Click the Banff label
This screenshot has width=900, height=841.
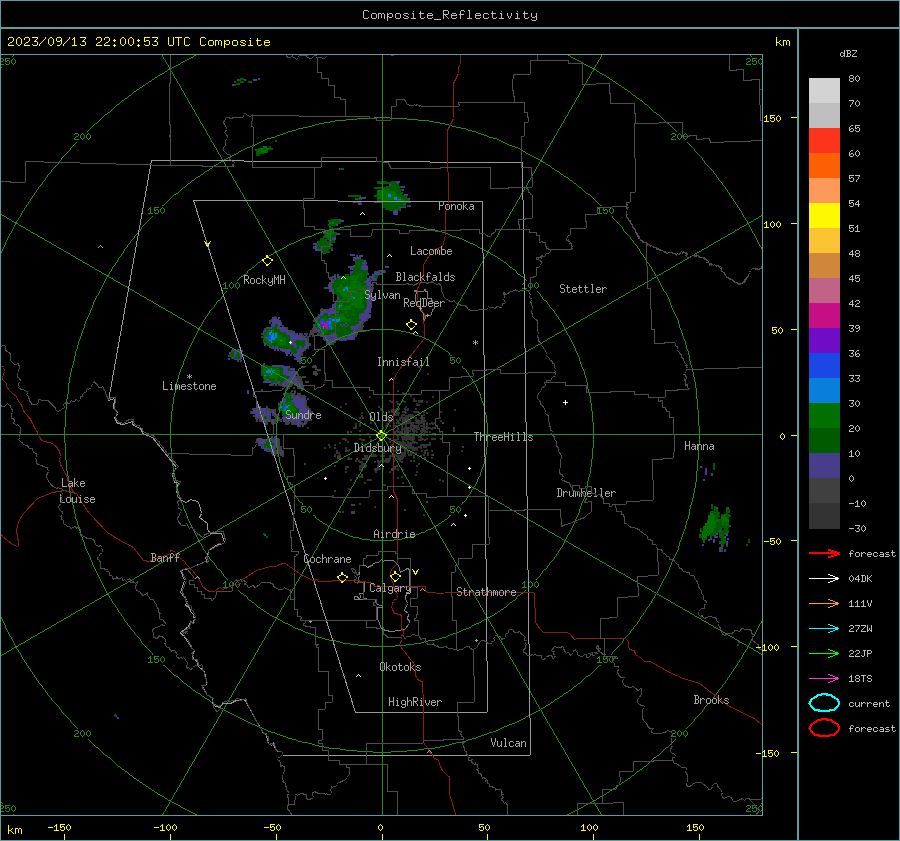pyautogui.click(x=165, y=557)
